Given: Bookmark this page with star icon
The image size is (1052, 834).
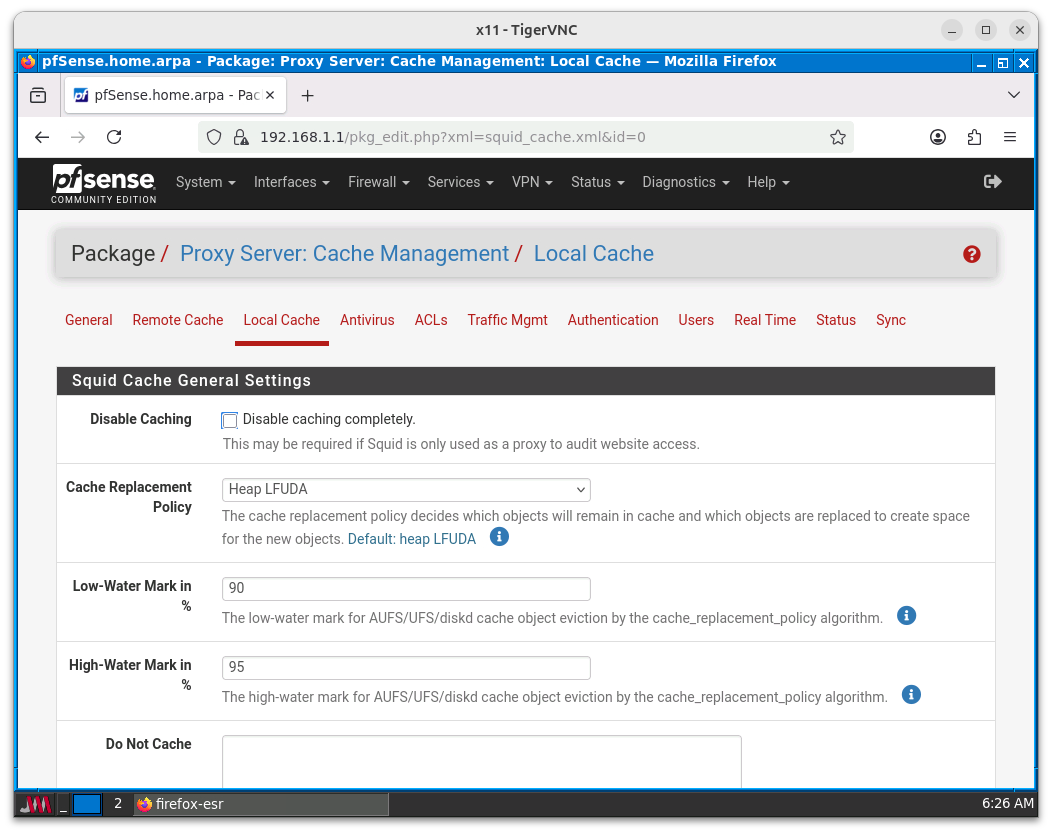Looking at the screenshot, I should (x=838, y=137).
